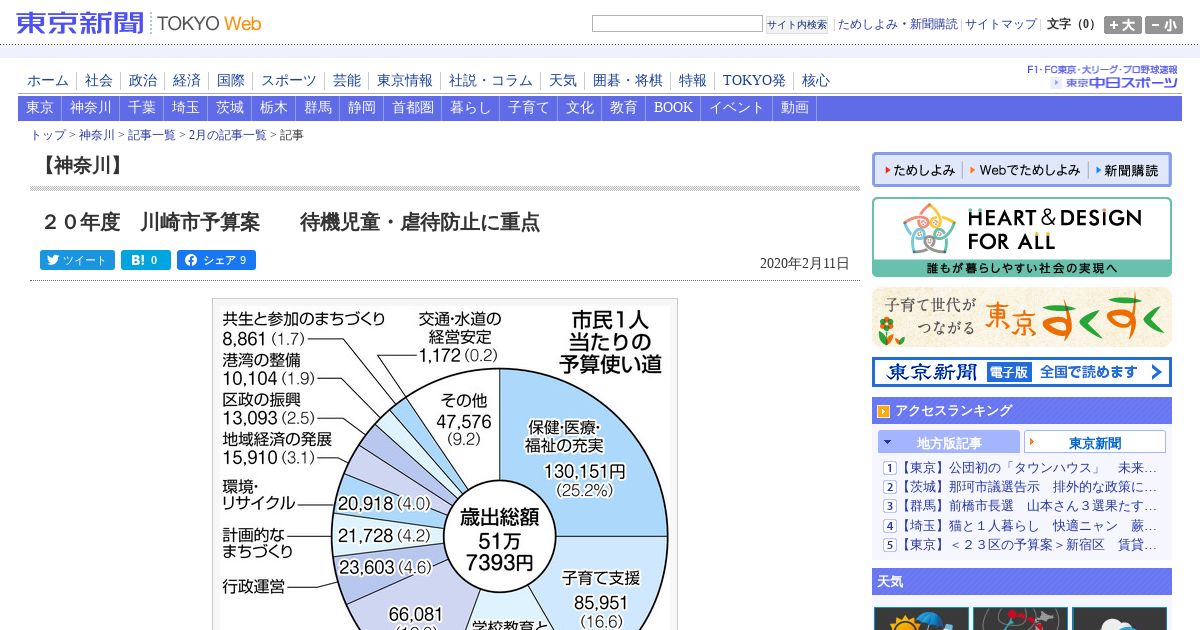Open ためしよみ link in sidebar box
The image size is (1200, 630).
click(919, 171)
